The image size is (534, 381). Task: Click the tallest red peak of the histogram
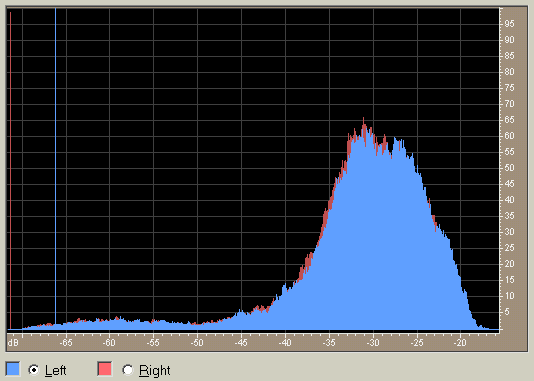pos(363,120)
